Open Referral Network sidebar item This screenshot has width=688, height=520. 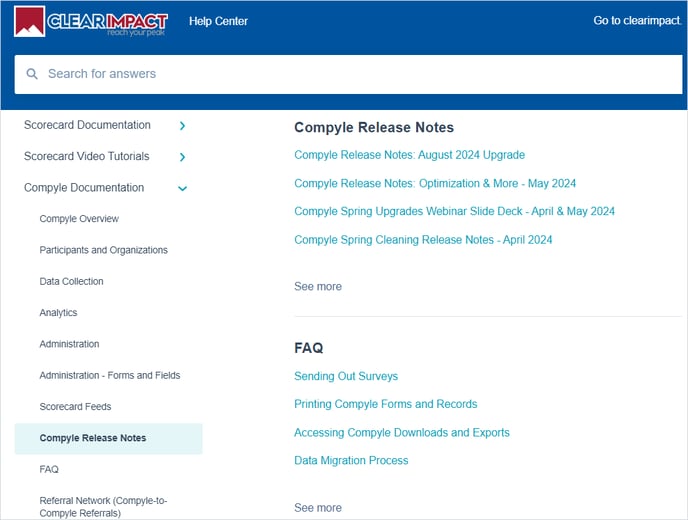coord(104,507)
